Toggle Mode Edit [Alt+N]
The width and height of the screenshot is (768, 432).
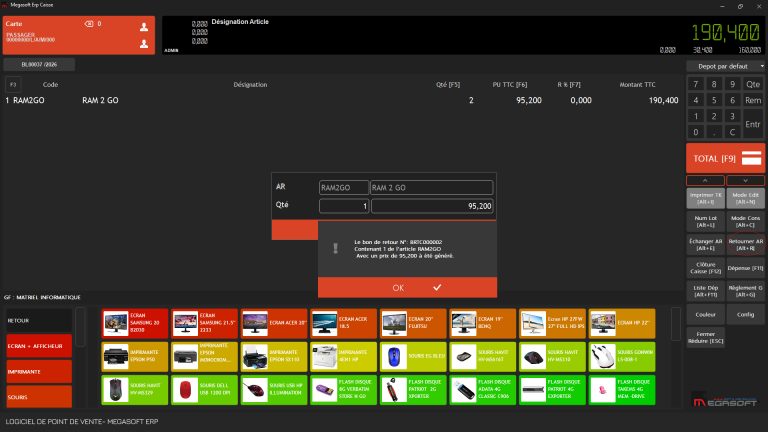[x=745, y=198]
